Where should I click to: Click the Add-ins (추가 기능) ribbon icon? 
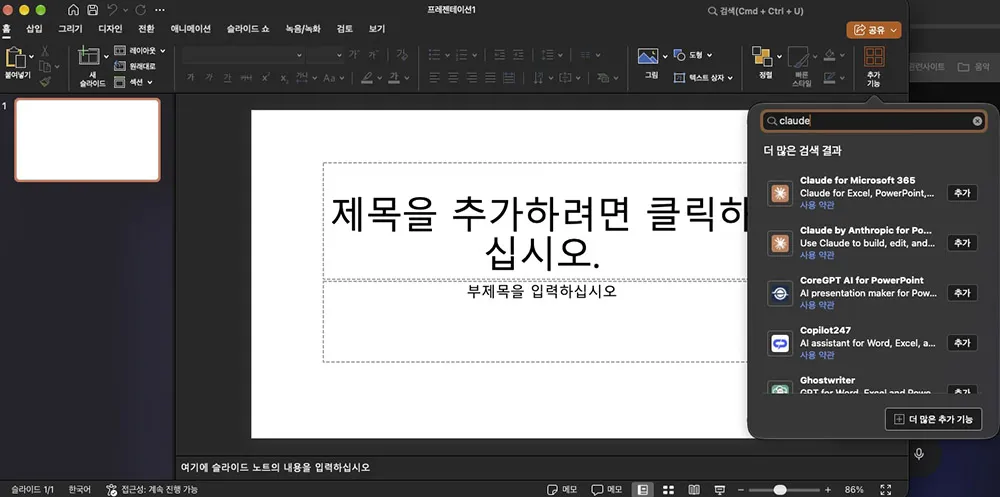pos(874,57)
